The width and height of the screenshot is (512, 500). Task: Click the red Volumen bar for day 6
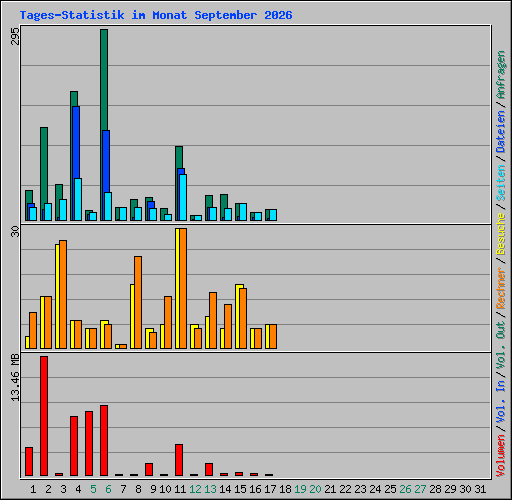(x=104, y=441)
